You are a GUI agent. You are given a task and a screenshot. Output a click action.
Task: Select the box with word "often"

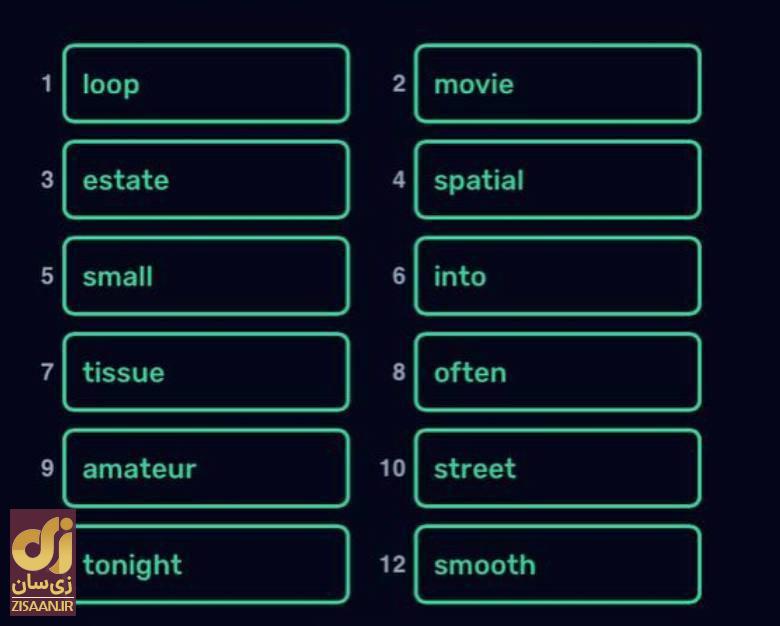tap(557, 372)
